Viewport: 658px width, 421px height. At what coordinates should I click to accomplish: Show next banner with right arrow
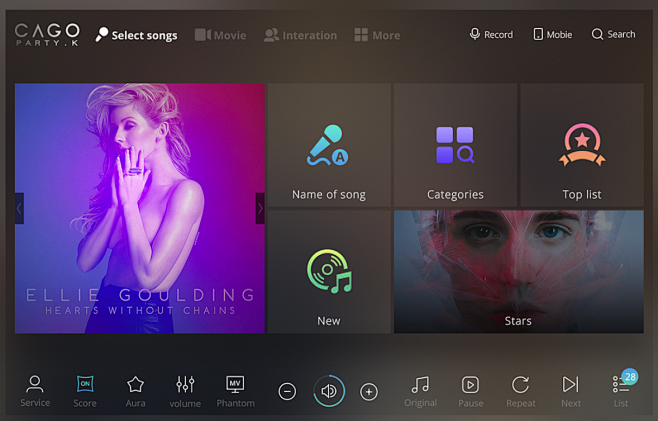click(x=260, y=208)
